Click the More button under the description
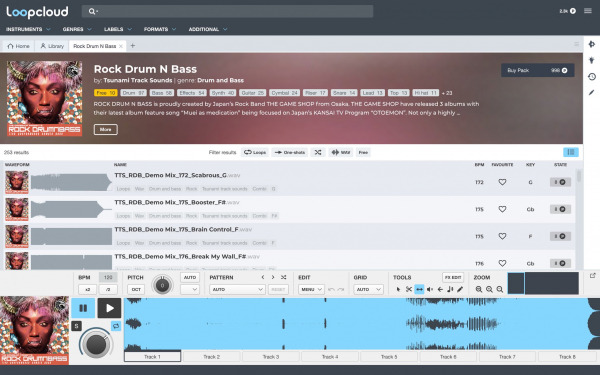 click(106, 129)
